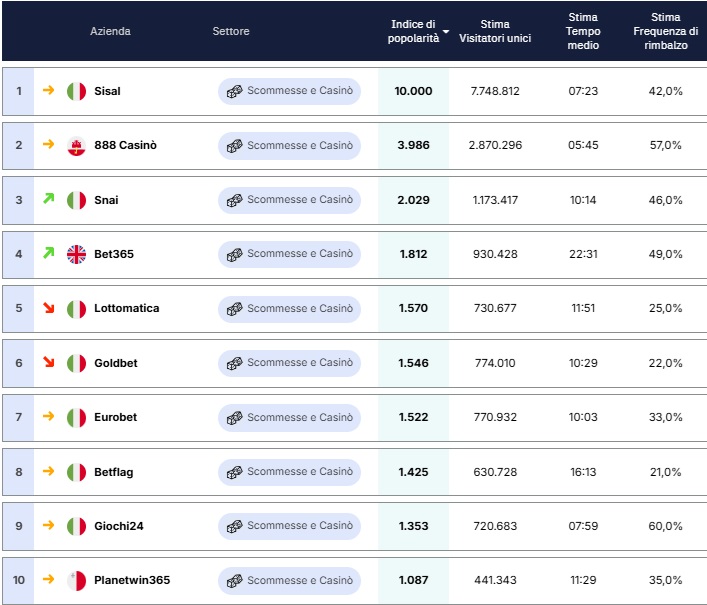Click the Betflag company name
Screen dimensions: 707x605
pyautogui.click(x=114, y=472)
